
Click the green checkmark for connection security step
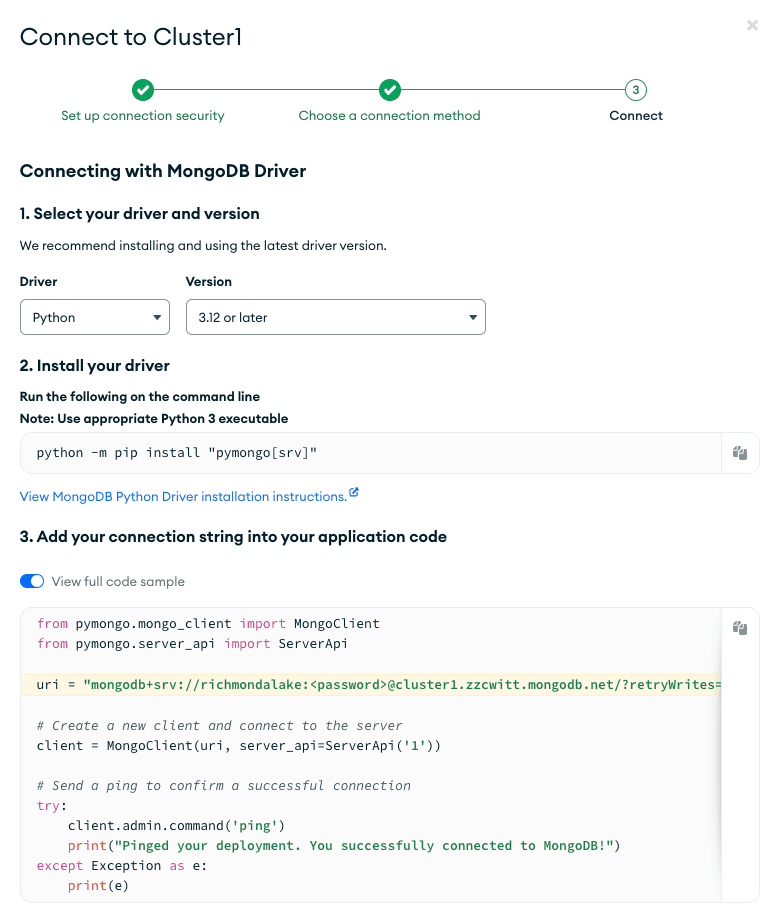[x=143, y=90]
